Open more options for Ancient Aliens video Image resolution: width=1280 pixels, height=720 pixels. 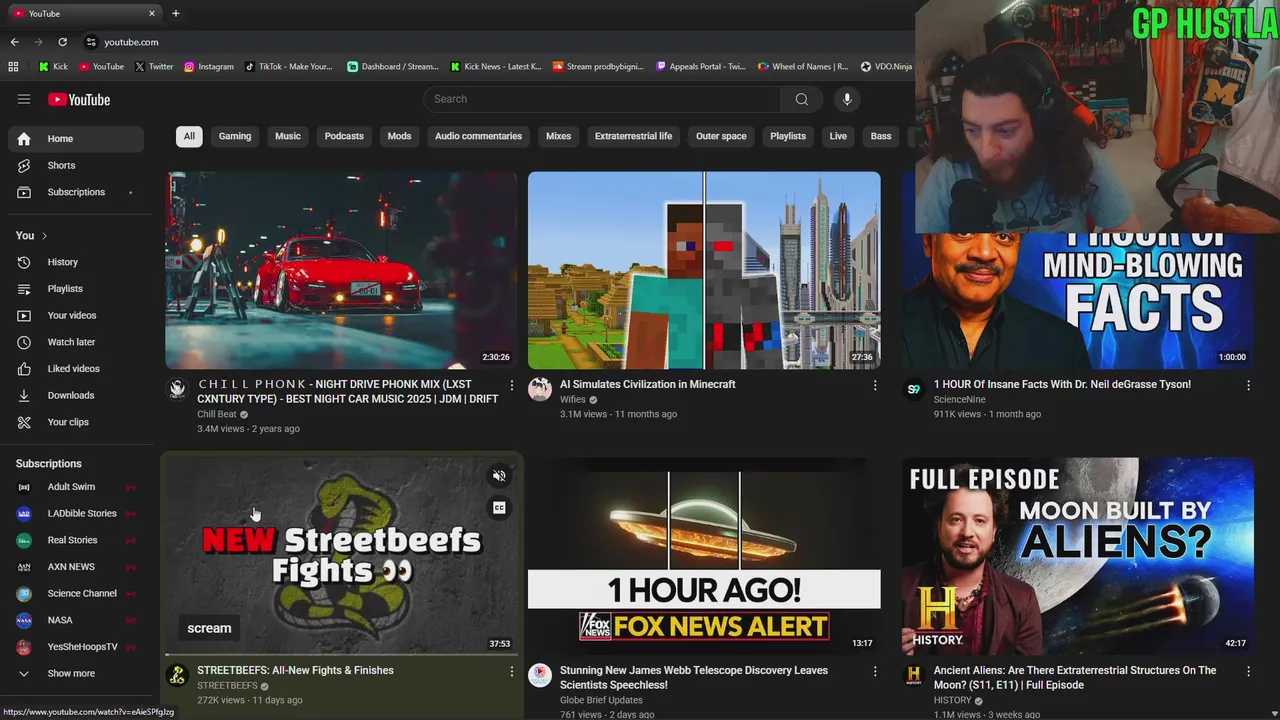pos(1248,671)
